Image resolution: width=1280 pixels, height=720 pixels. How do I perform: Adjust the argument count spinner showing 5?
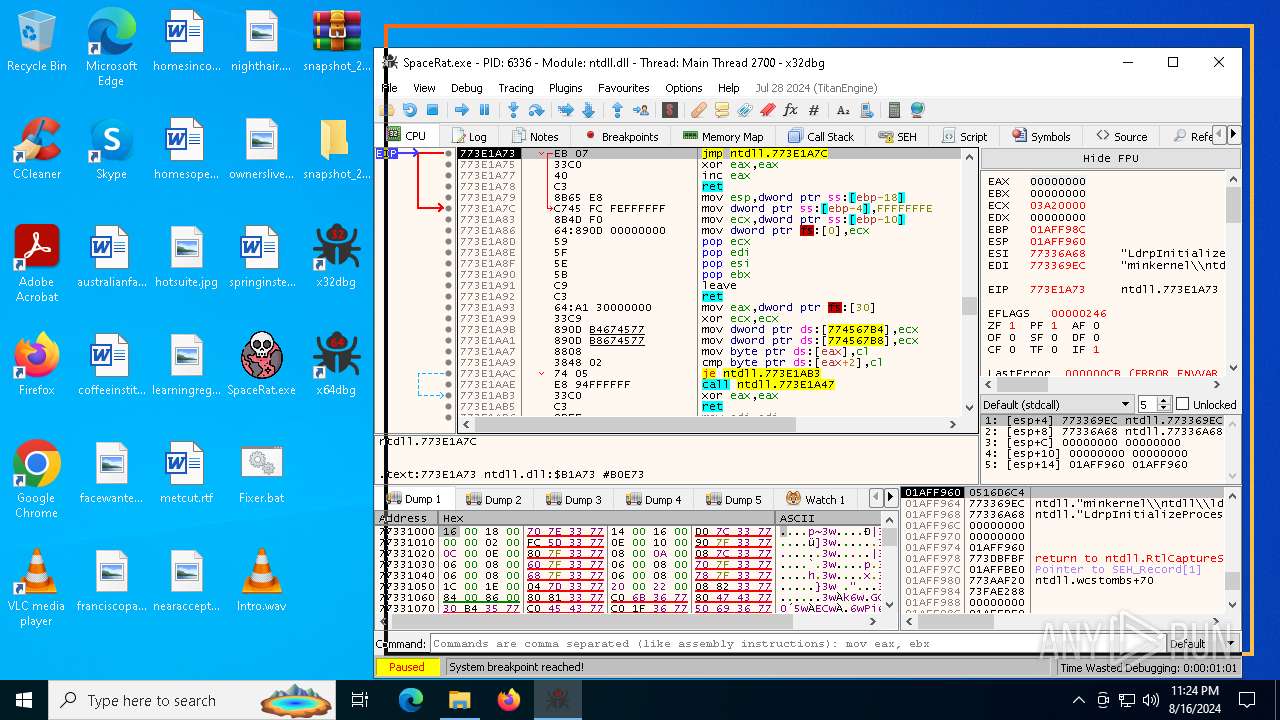[1154, 404]
